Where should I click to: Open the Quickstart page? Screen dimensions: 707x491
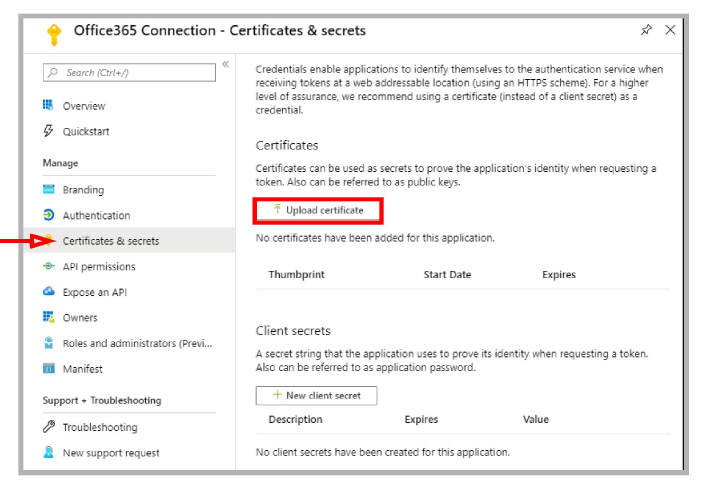pyautogui.click(x=86, y=132)
